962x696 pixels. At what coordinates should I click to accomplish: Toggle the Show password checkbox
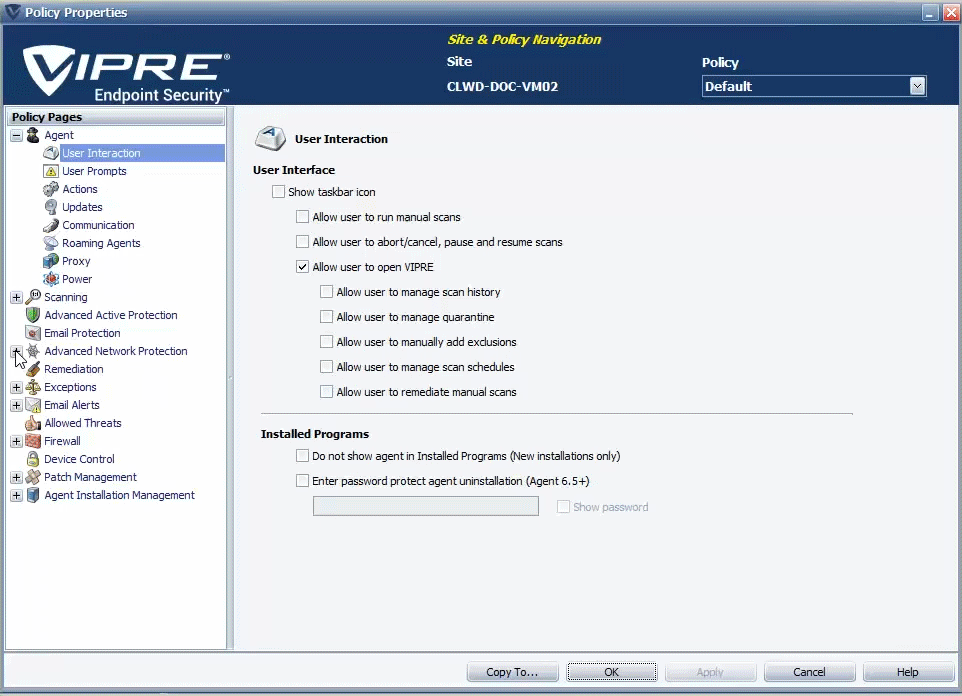click(563, 507)
